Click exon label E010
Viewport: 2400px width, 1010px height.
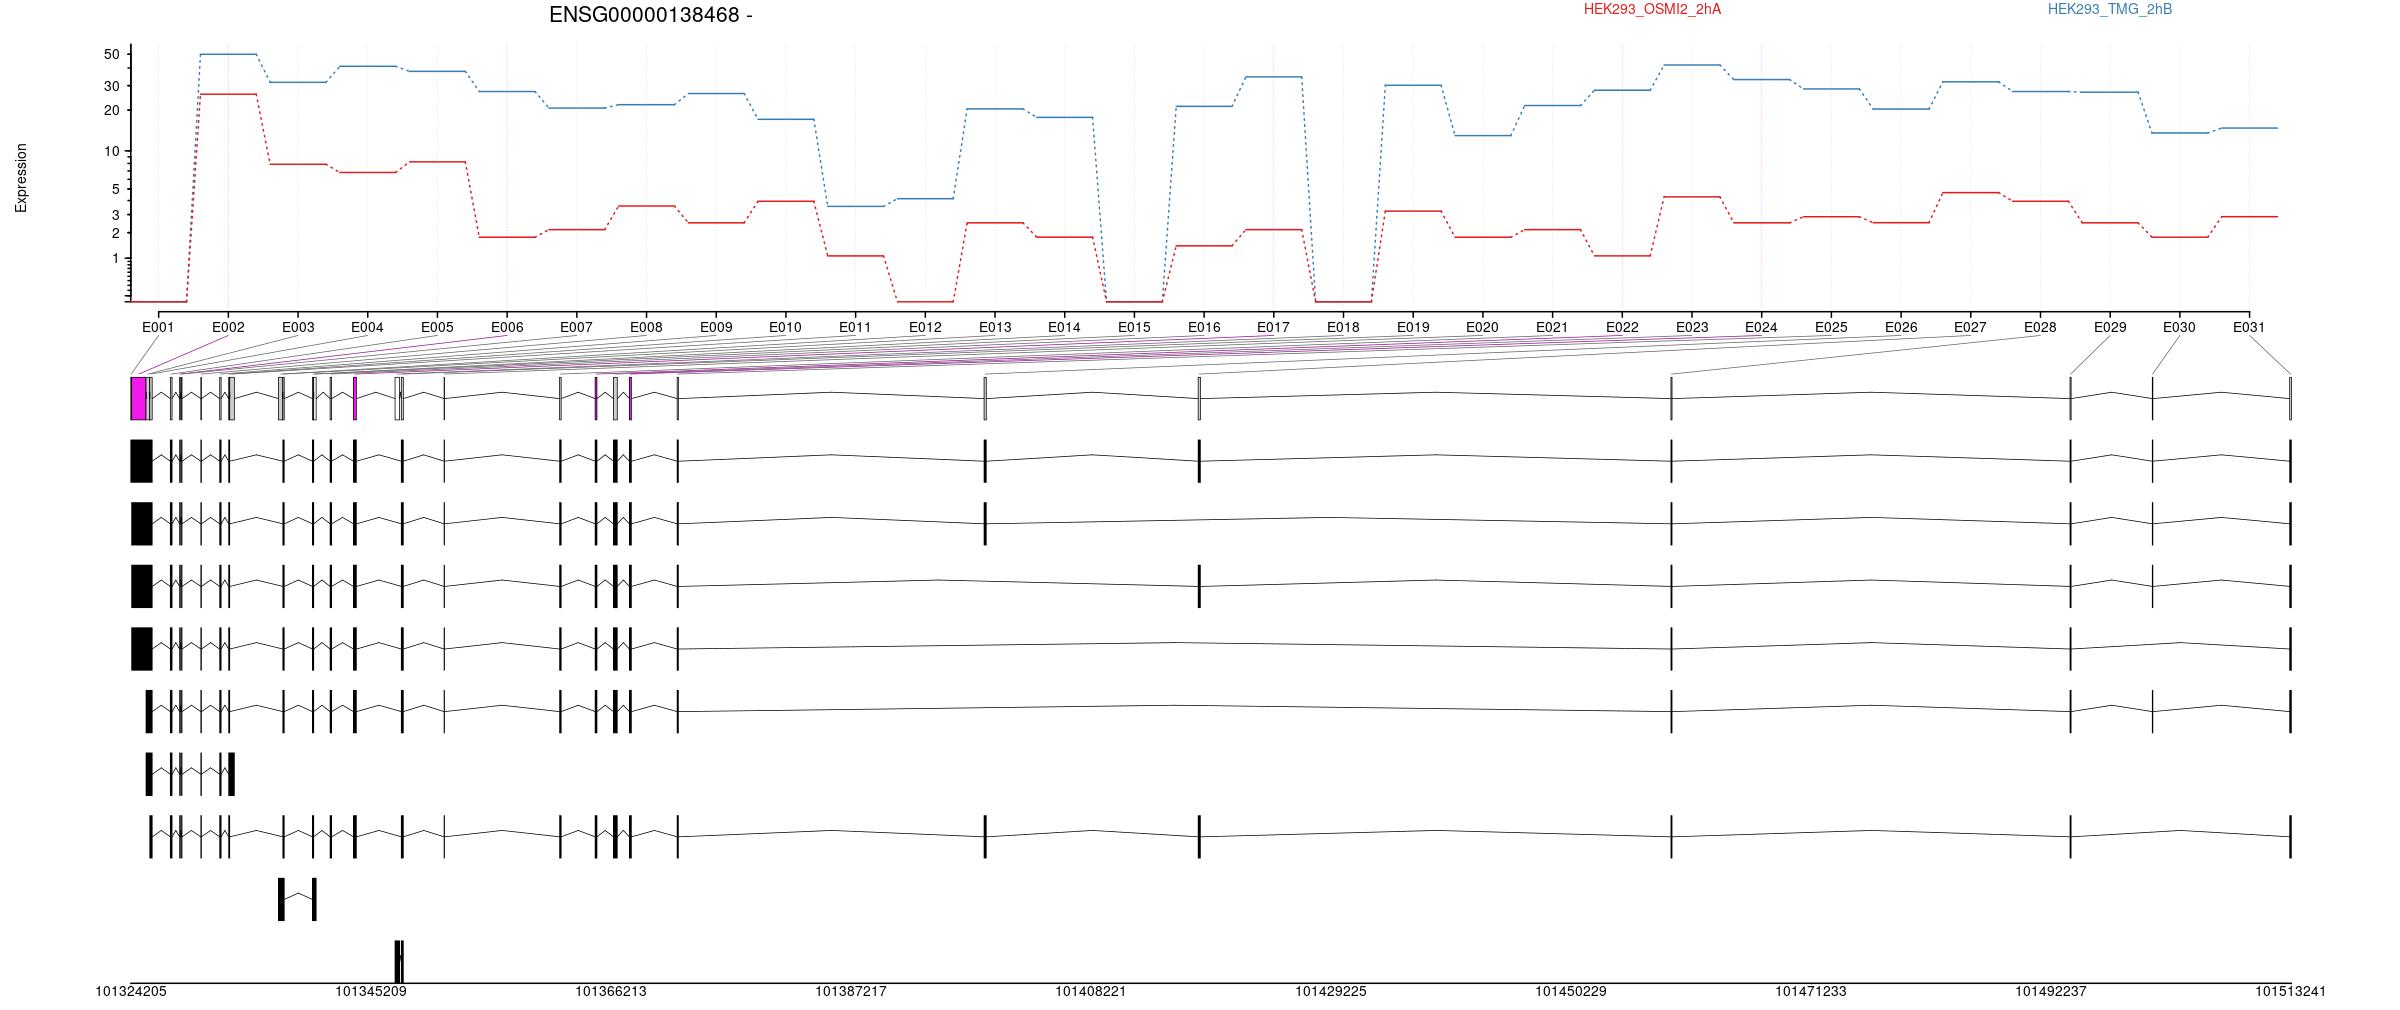pyautogui.click(x=785, y=327)
